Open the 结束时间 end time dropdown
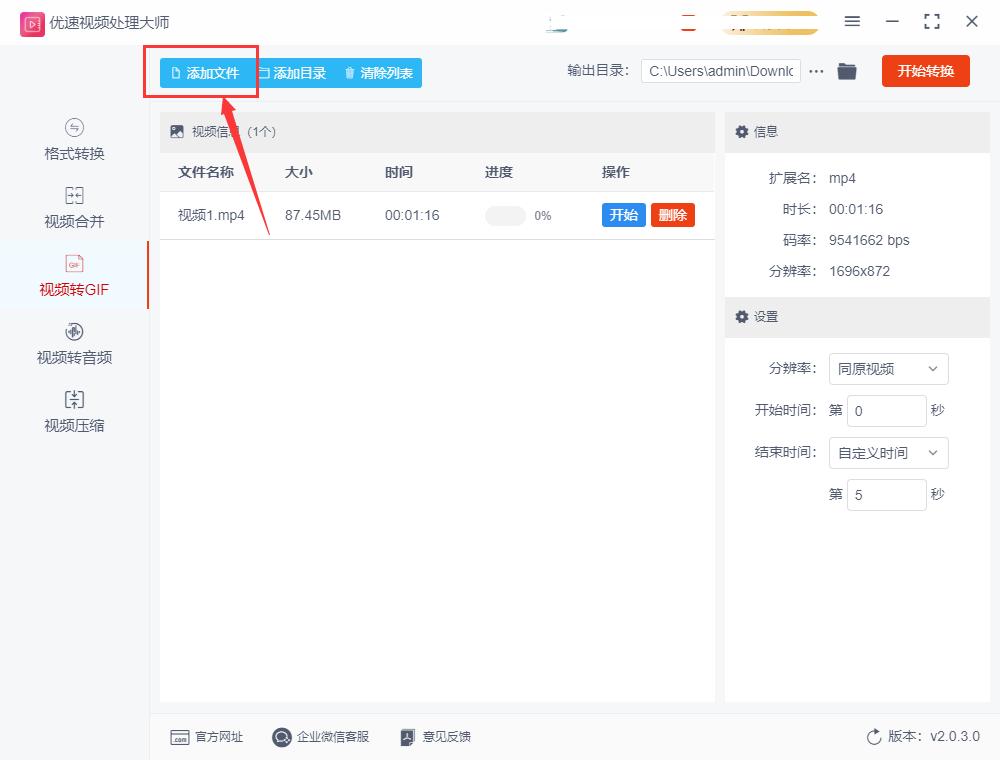The width and height of the screenshot is (1000, 760). click(x=888, y=453)
